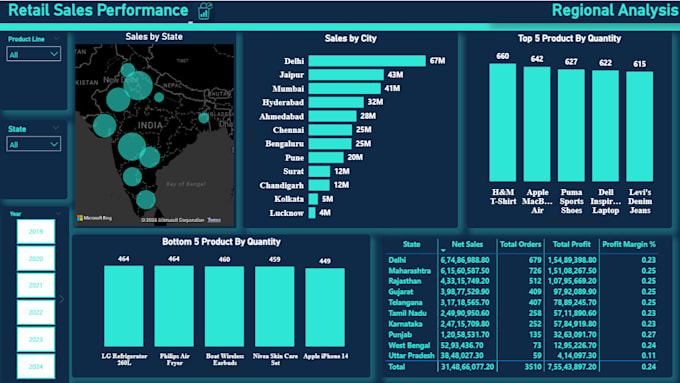Click the Puma Sports Shoes bar

(571, 125)
